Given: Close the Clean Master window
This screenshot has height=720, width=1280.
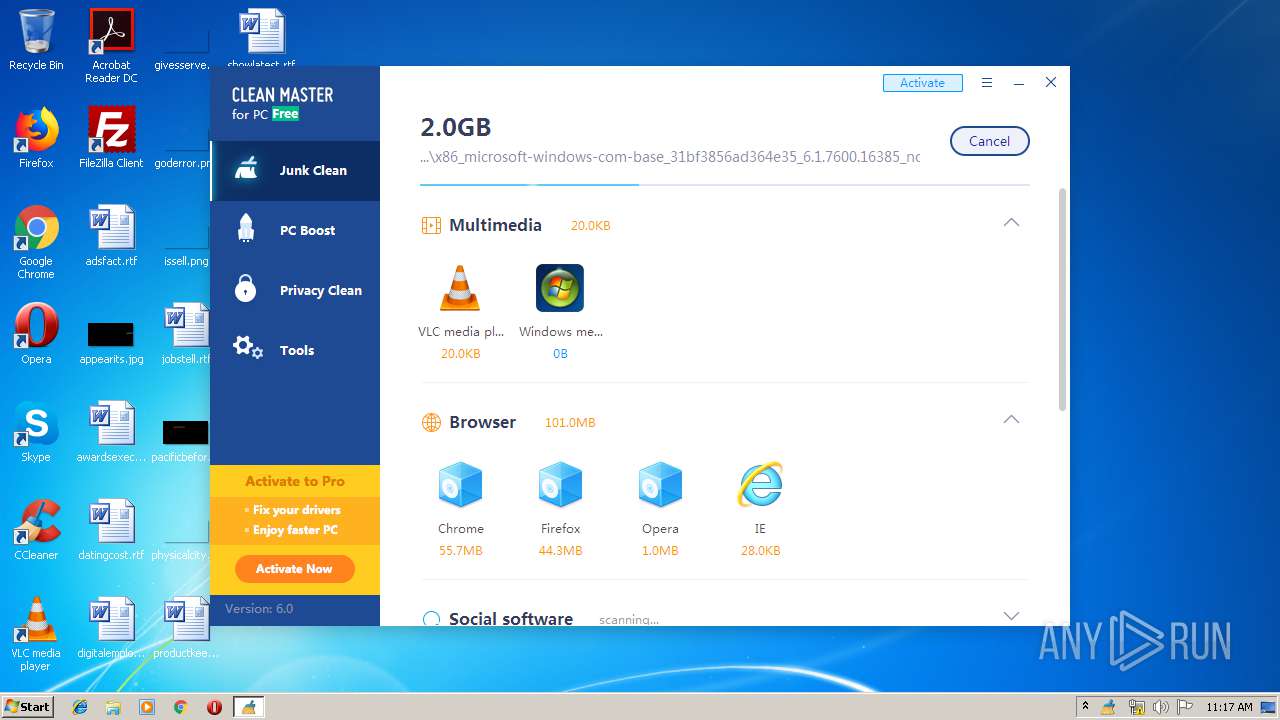Looking at the screenshot, I should (x=1050, y=83).
